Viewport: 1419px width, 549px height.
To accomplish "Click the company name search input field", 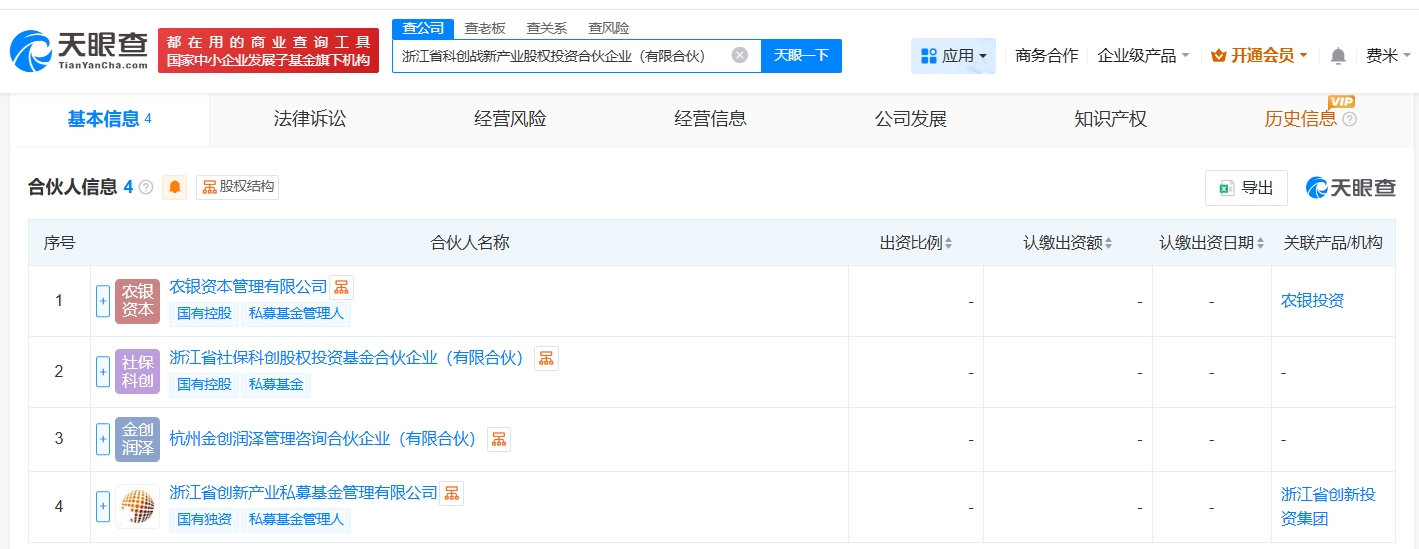I will (x=560, y=56).
